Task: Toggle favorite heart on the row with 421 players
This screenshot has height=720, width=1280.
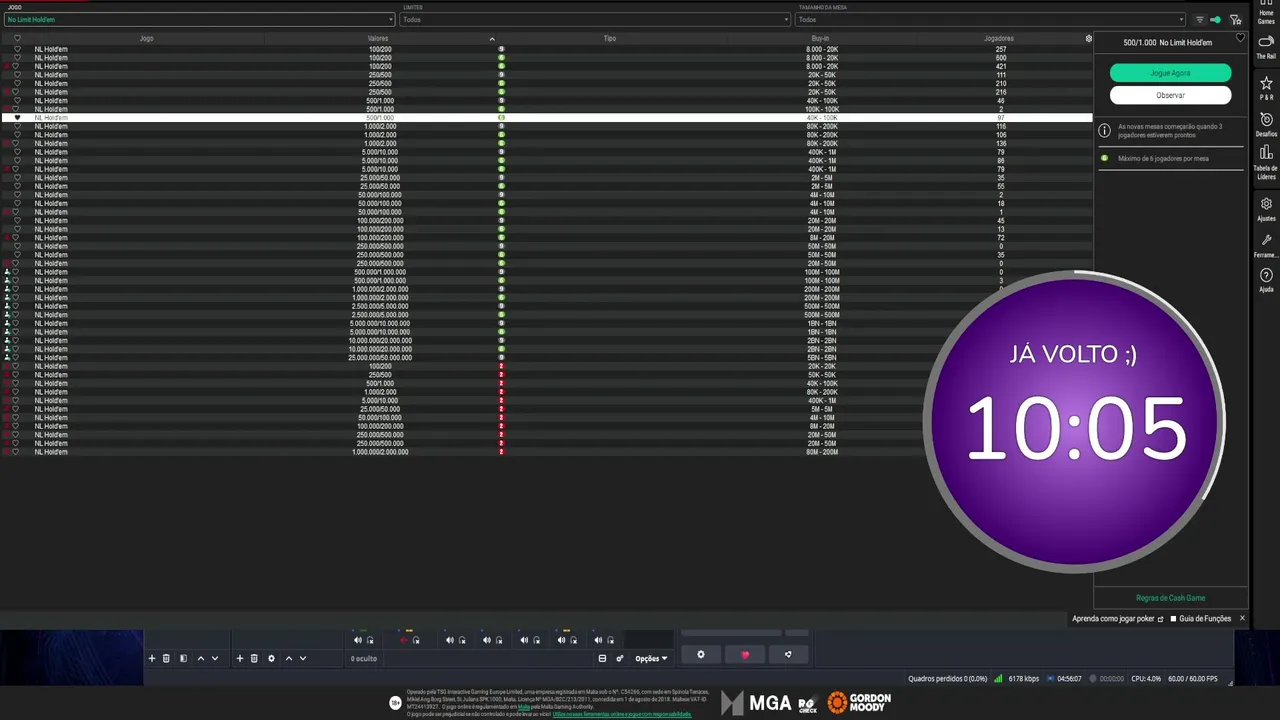Action: [16, 66]
